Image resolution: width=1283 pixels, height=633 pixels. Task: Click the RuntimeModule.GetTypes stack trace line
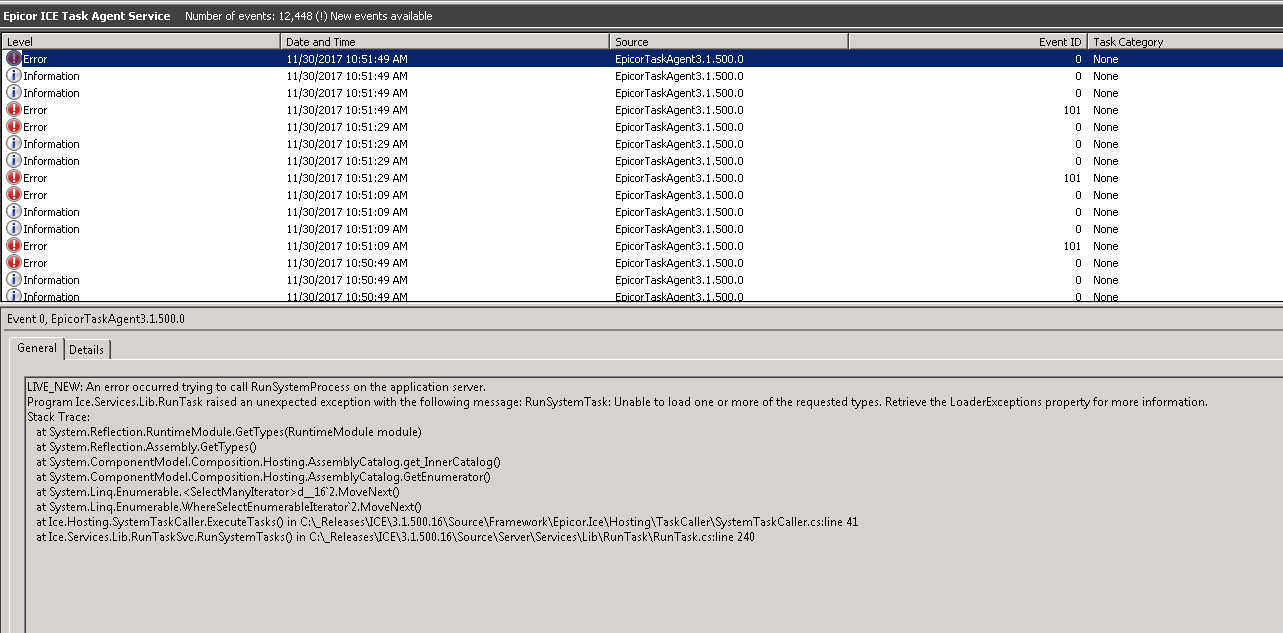click(228, 432)
